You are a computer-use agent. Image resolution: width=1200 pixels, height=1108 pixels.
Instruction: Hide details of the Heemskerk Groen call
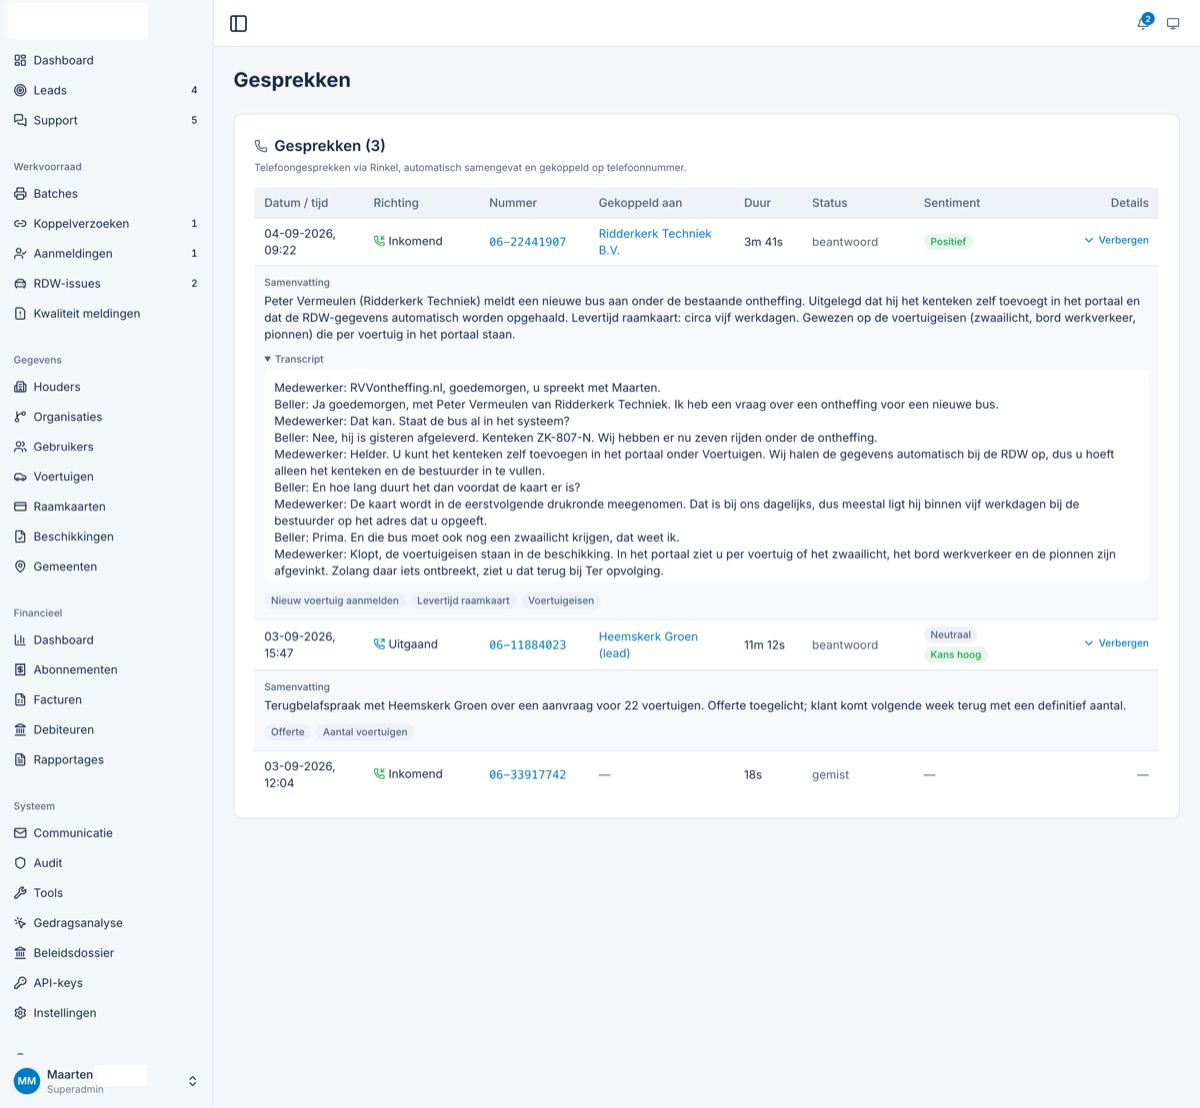point(1116,643)
